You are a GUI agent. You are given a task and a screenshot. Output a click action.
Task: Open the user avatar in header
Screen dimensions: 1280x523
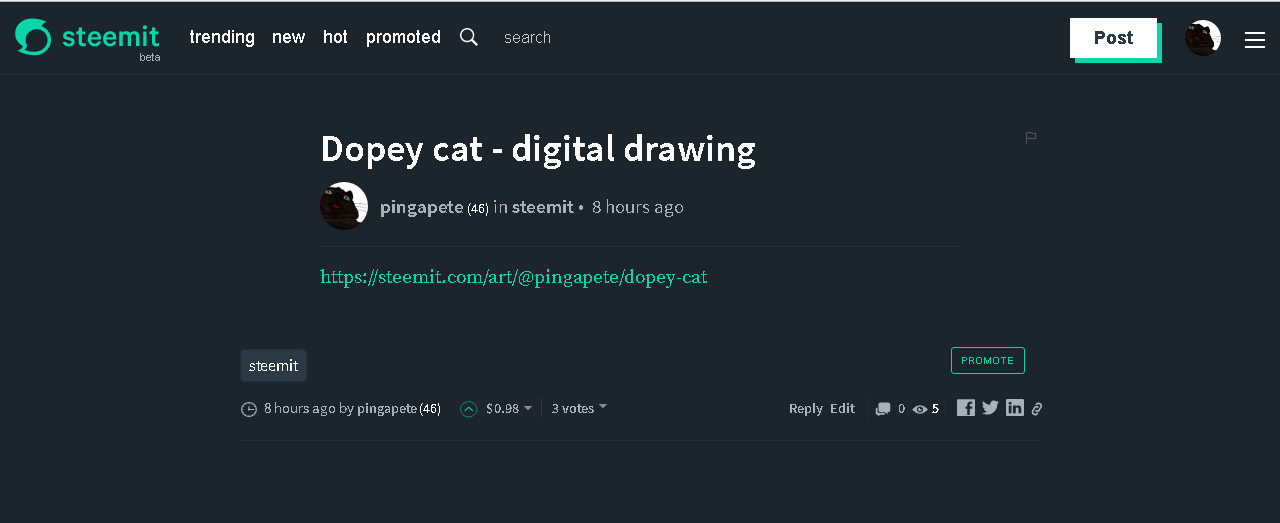[1202, 38]
